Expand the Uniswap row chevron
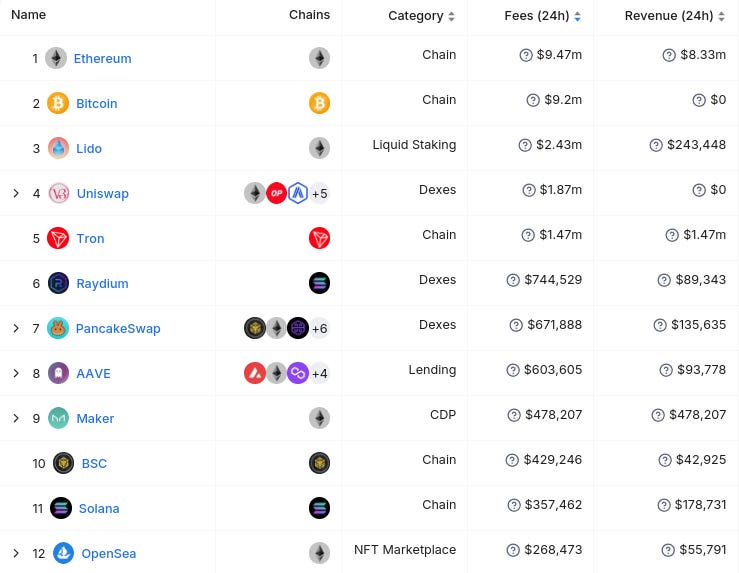Screen dimensions: 739x573 pyautogui.click(x=16, y=193)
